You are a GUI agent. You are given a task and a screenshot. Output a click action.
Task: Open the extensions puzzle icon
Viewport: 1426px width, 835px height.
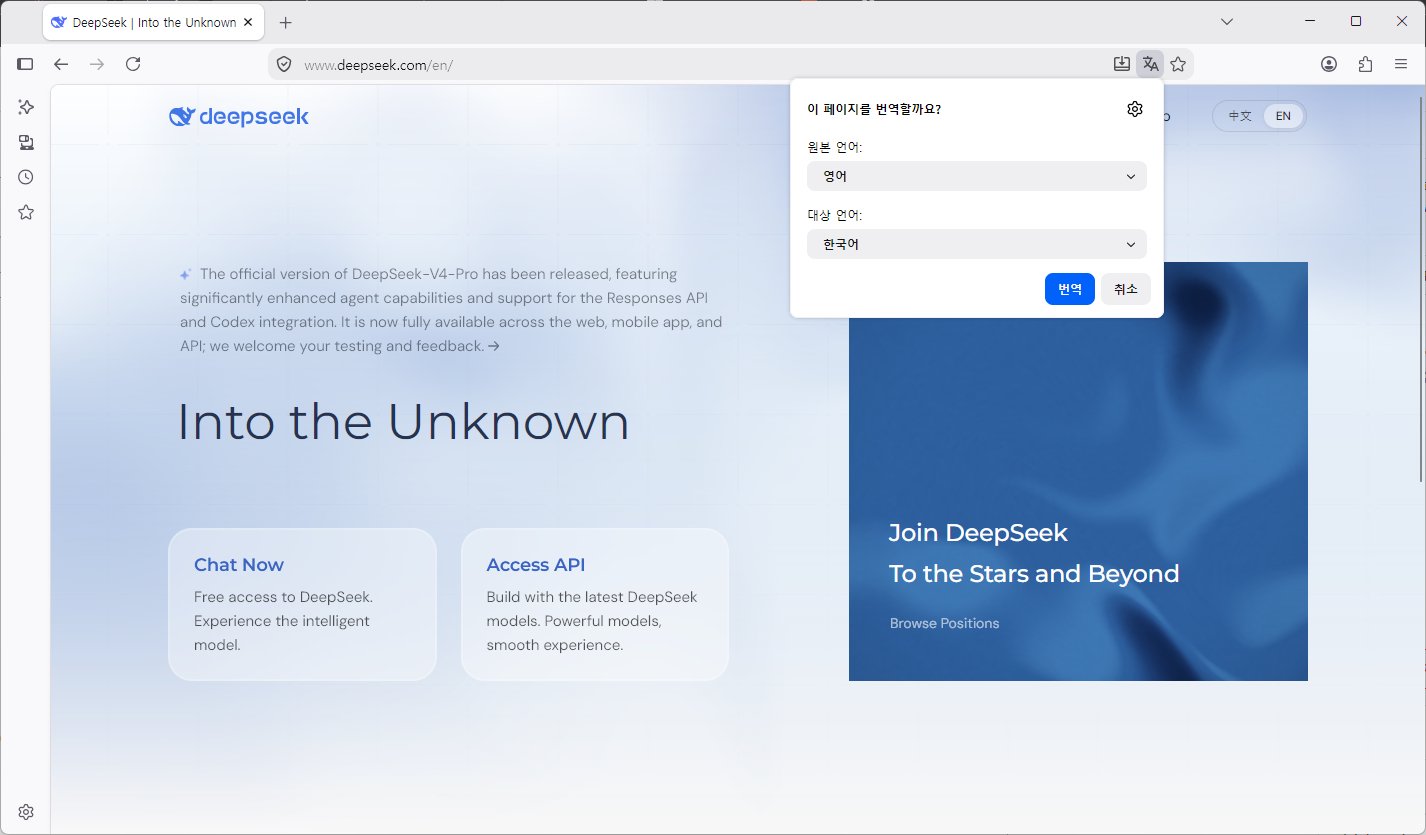click(x=1365, y=64)
